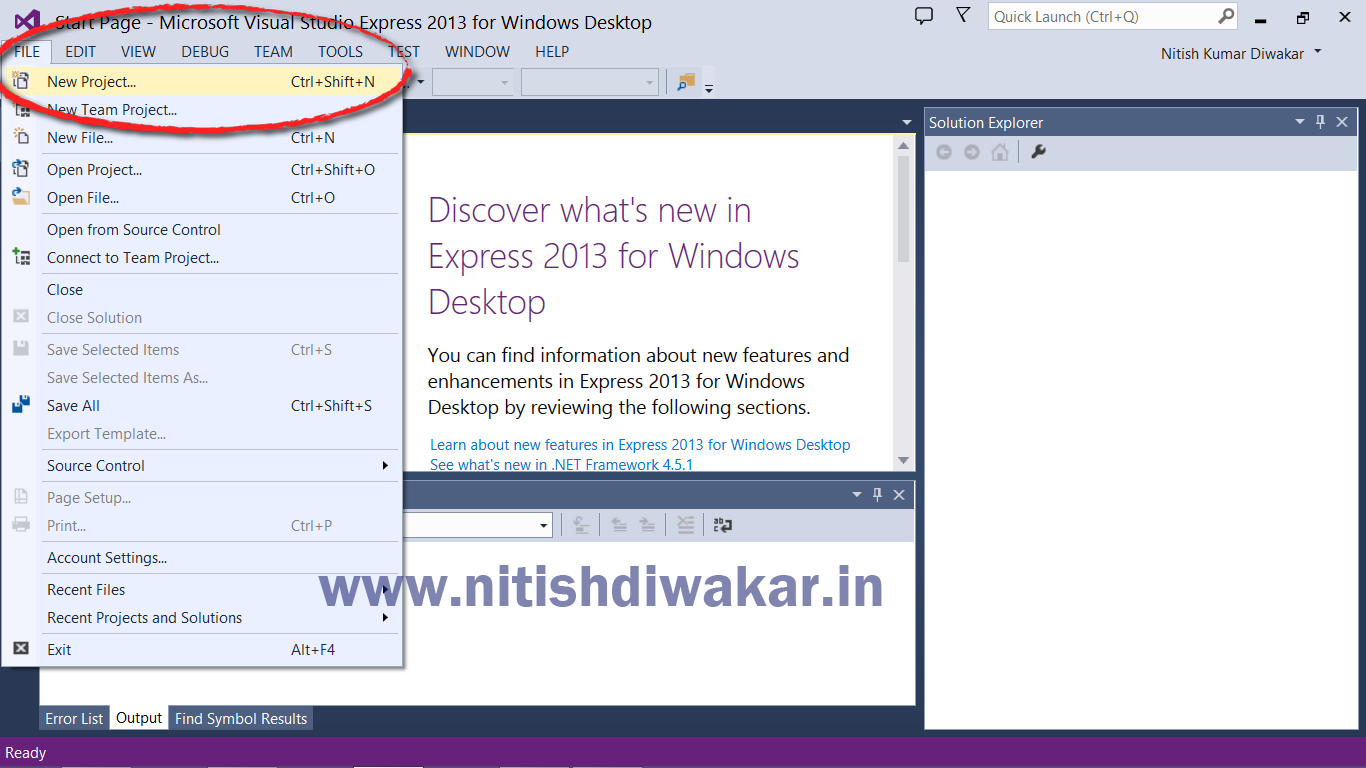Open the narrow empty toolbar combo box
This screenshot has width=1366, height=768.
click(x=474, y=82)
